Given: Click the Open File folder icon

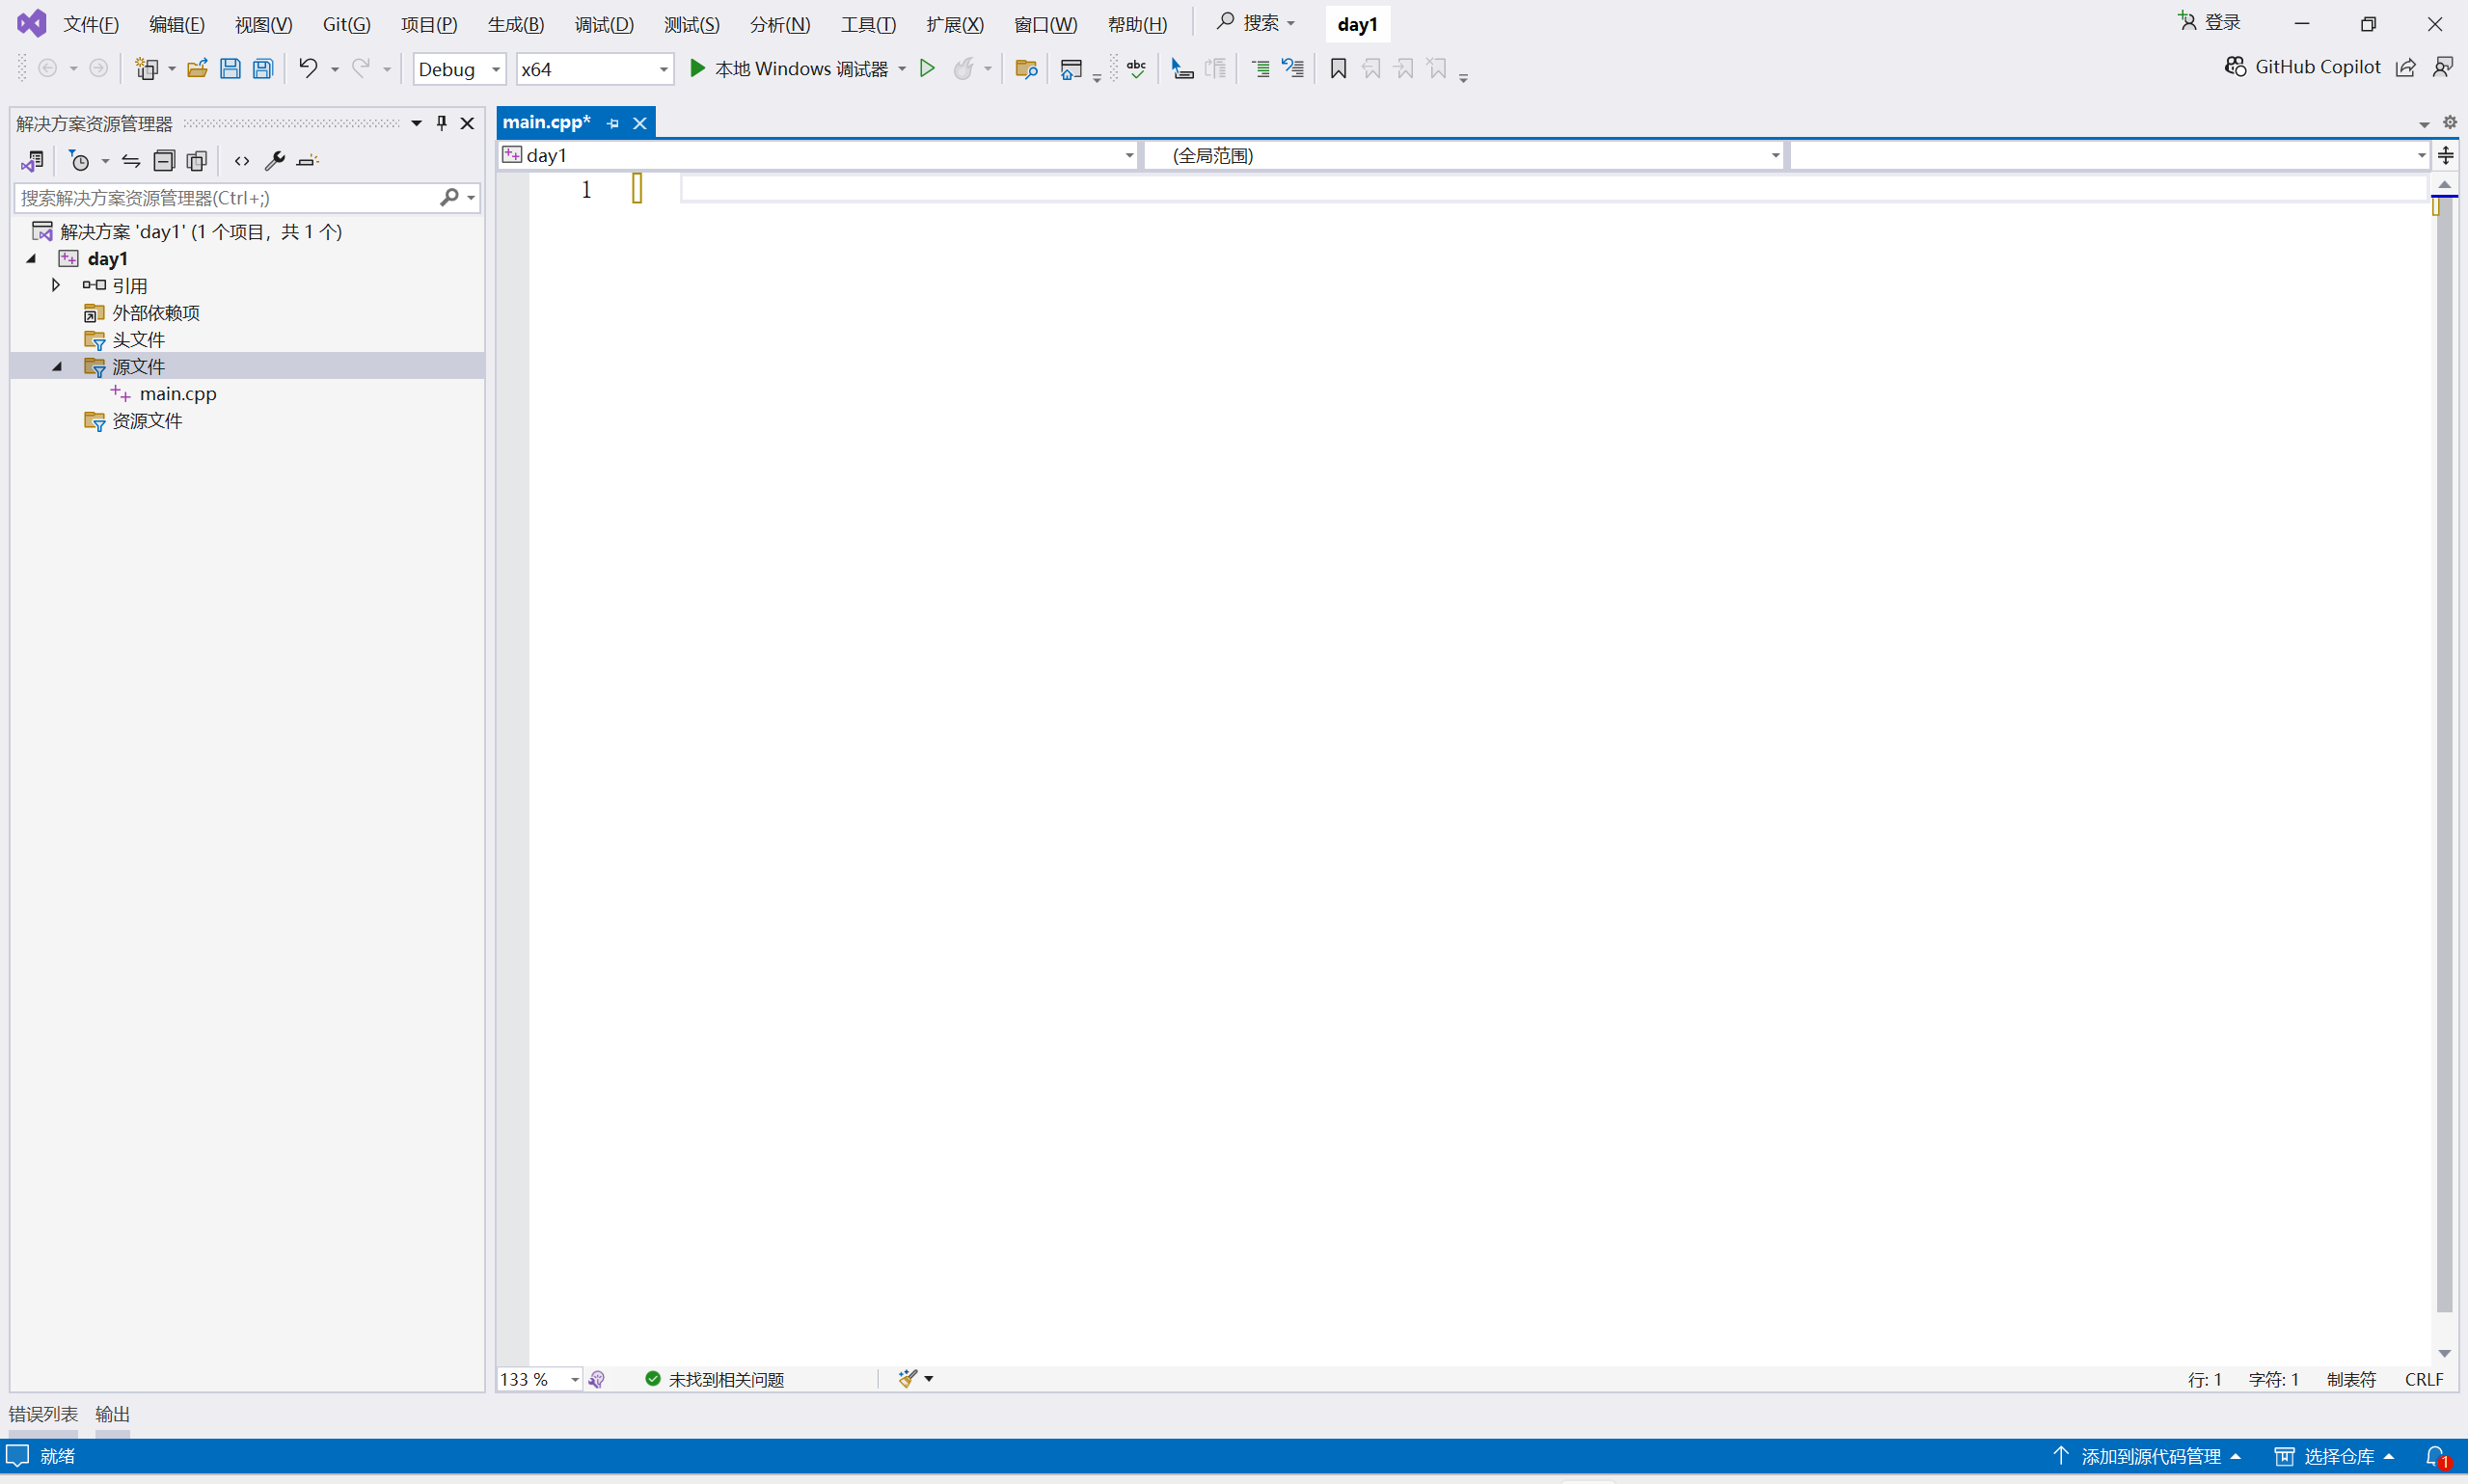Looking at the screenshot, I should pos(197,68).
